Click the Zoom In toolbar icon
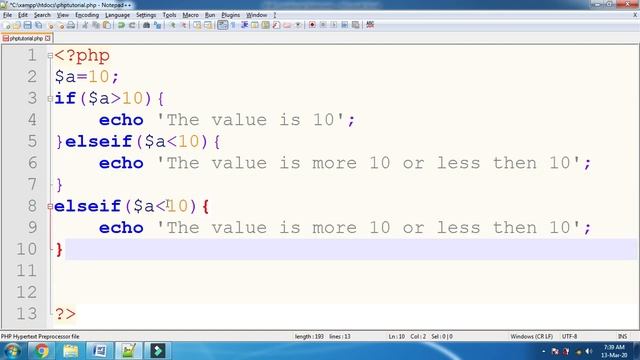Viewport: 640px width, 360px height. [173, 25]
